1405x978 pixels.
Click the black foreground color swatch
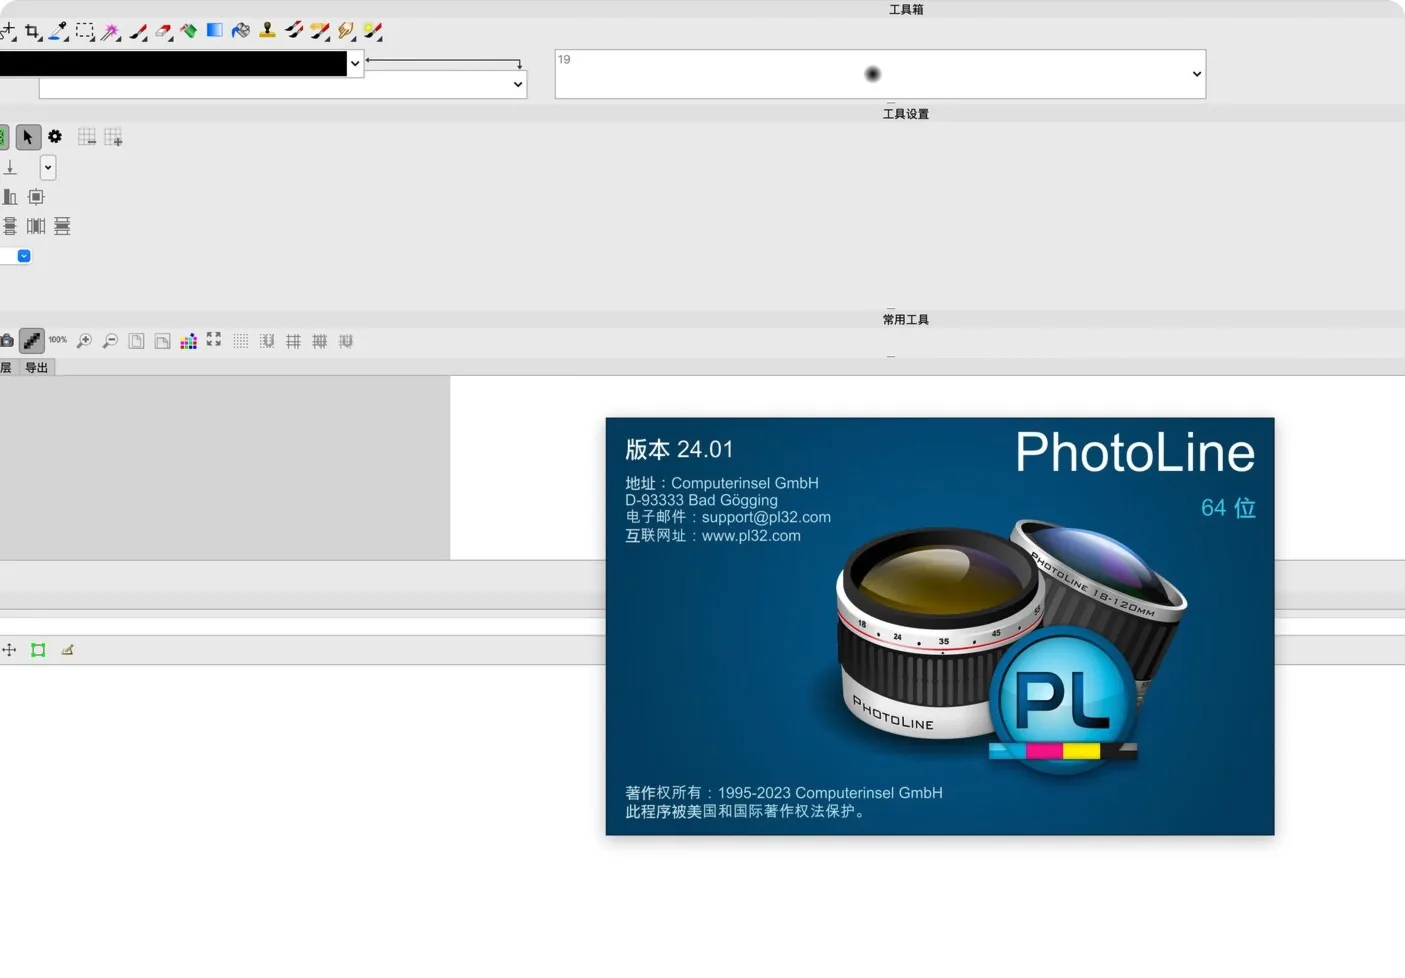tap(173, 63)
